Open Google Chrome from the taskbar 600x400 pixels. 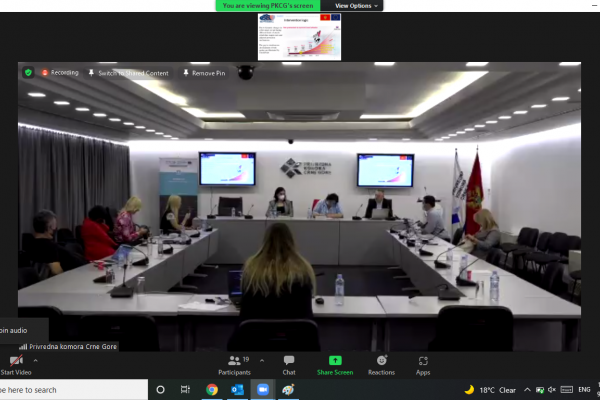click(x=212, y=390)
